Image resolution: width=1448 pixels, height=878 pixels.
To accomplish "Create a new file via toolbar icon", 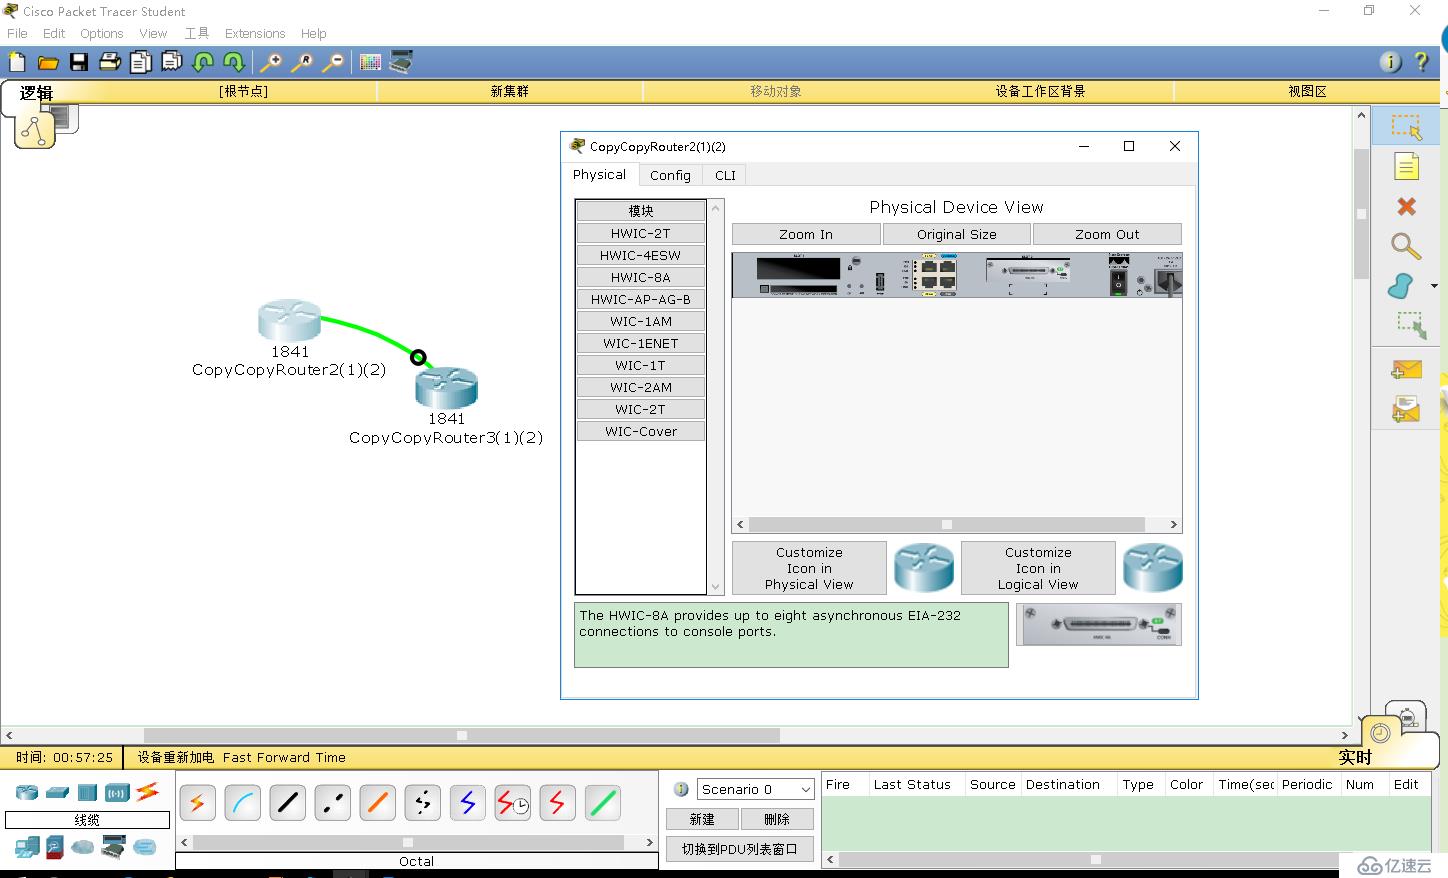I will (17, 62).
